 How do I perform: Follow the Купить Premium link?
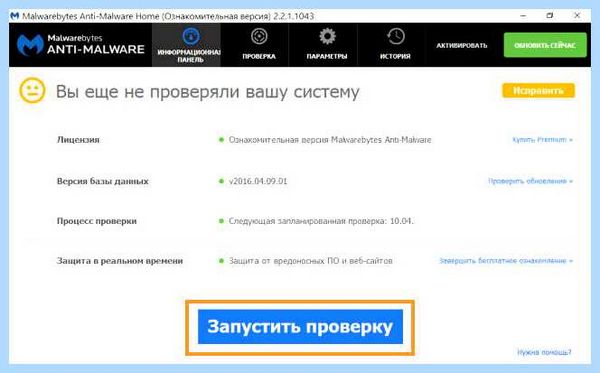(542, 140)
